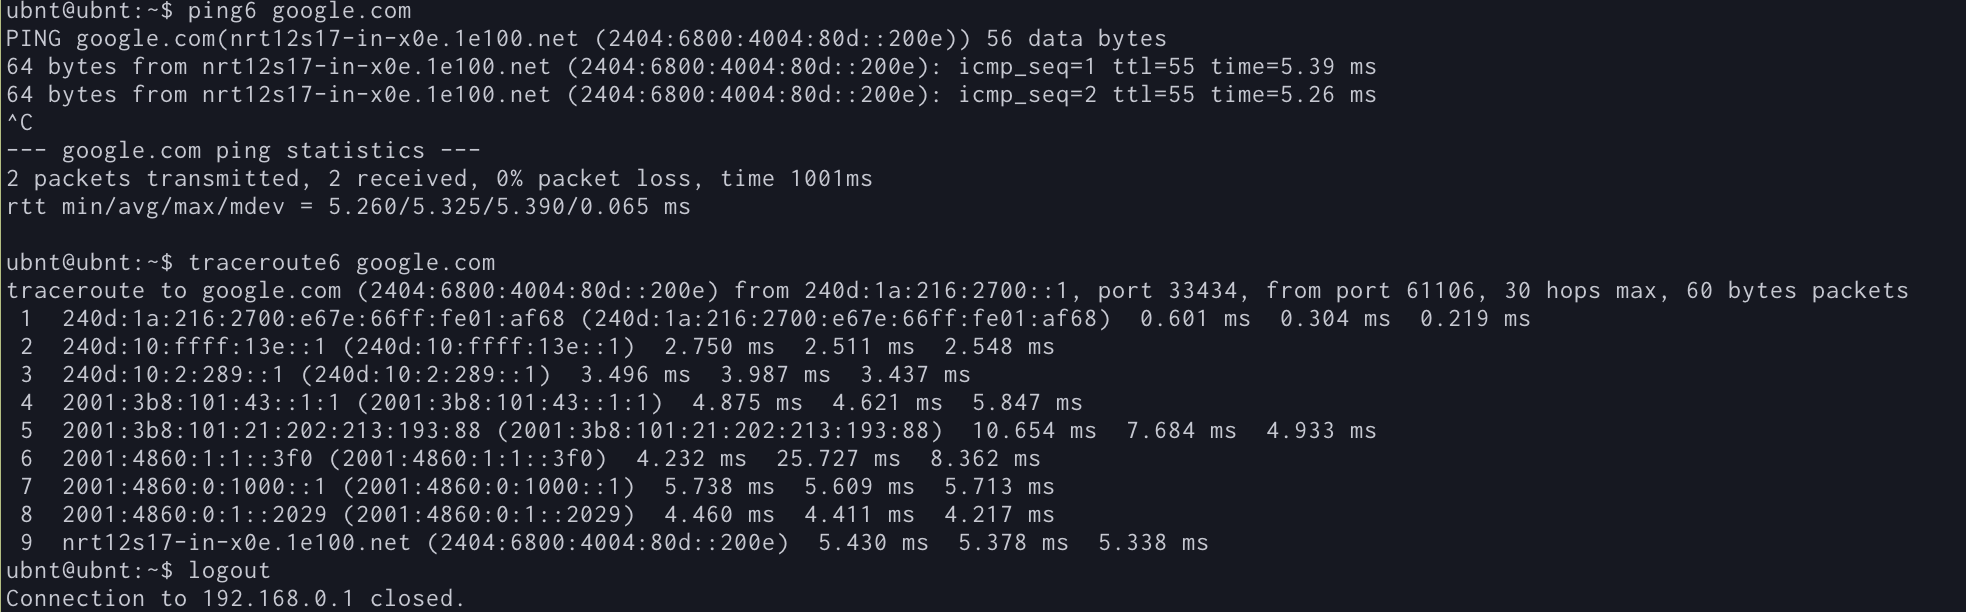Image resolution: width=1966 pixels, height=612 pixels.
Task: Click hop 8 address 2001:4860:0:1::2029
Action: (x=194, y=515)
